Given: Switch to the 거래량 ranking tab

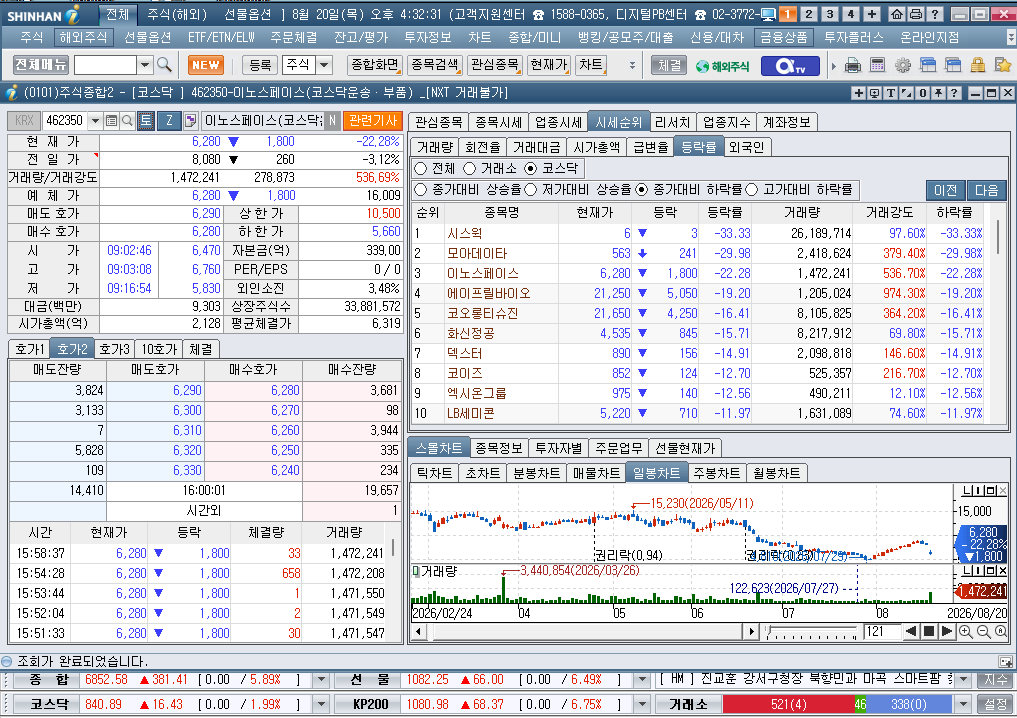Looking at the screenshot, I should pos(435,147).
